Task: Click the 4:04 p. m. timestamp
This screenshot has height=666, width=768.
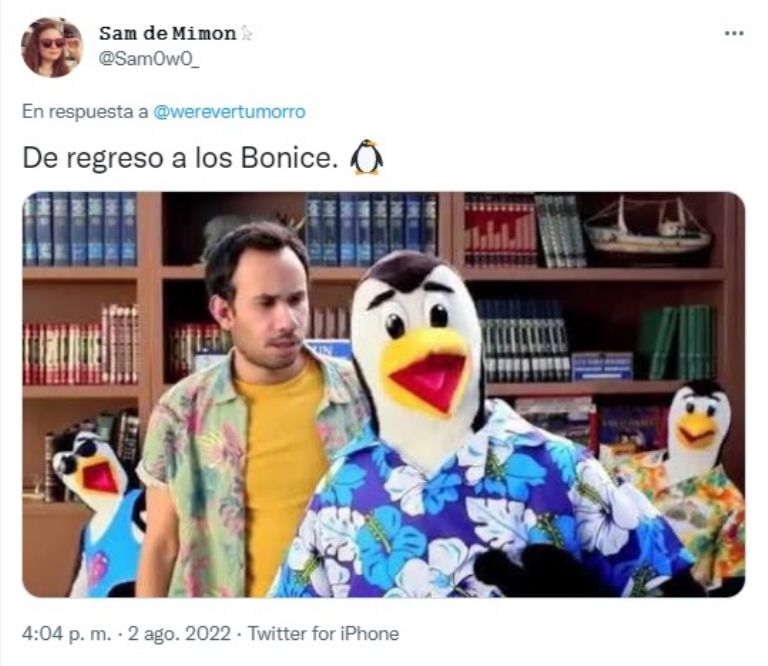Action: coord(67,634)
